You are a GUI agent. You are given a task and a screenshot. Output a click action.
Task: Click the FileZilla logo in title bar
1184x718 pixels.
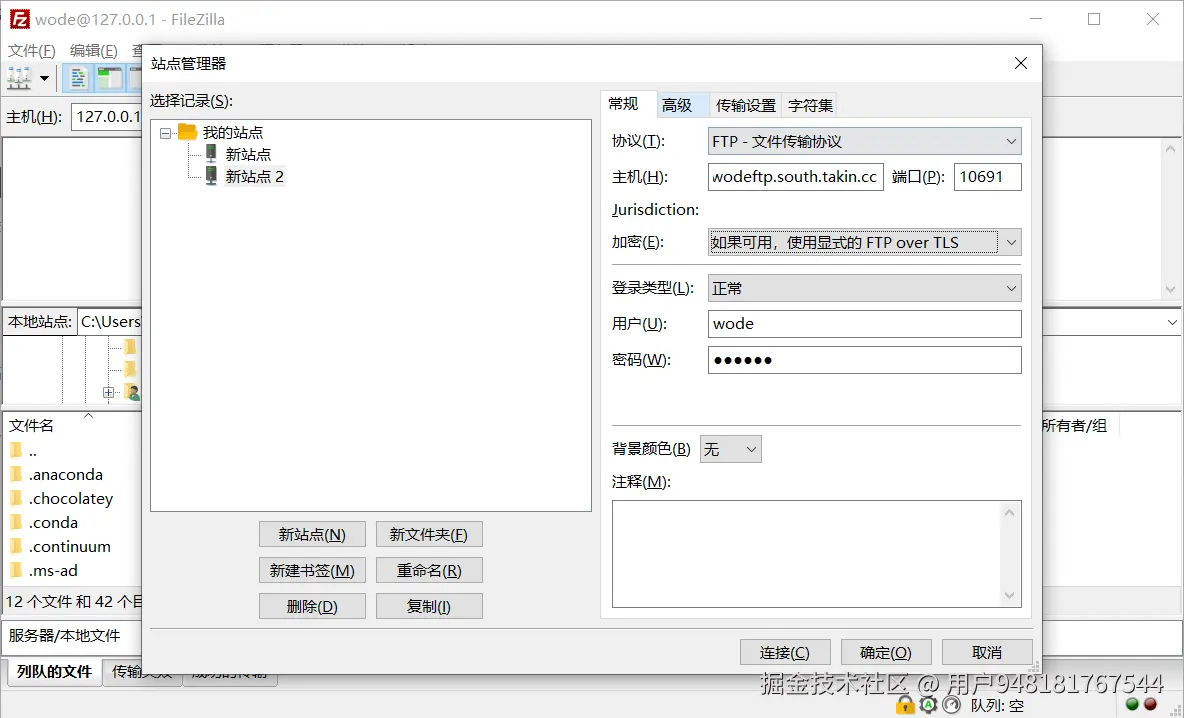[19, 20]
